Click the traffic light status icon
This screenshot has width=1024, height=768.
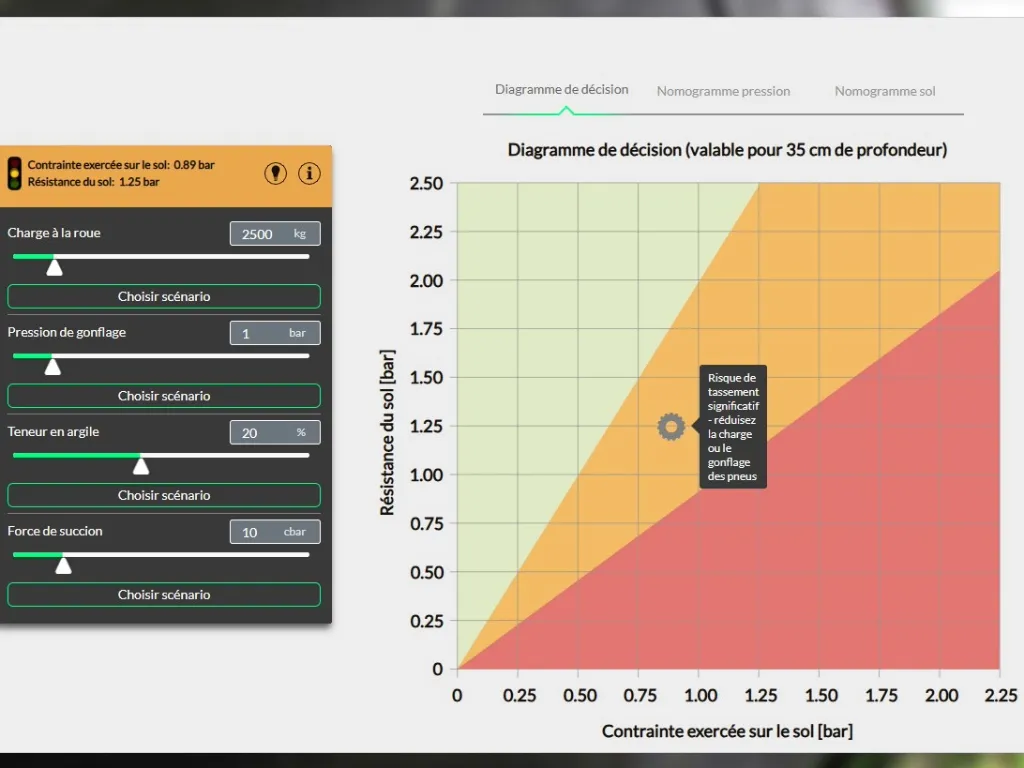(x=14, y=173)
